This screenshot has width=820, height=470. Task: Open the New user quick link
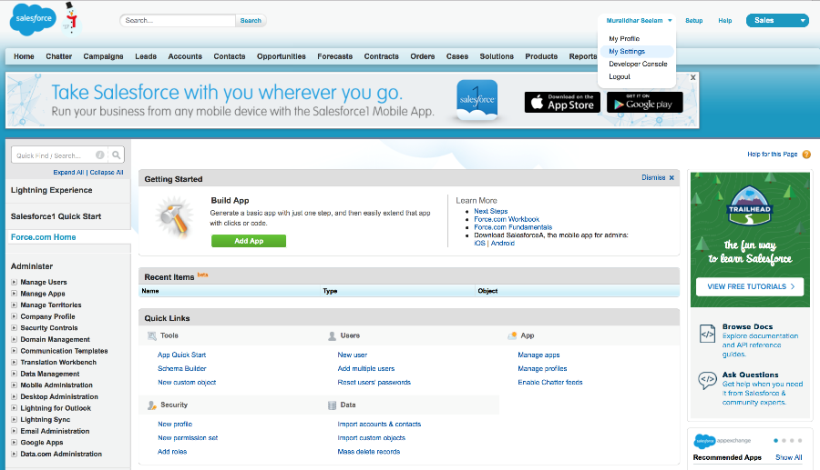(x=352, y=354)
